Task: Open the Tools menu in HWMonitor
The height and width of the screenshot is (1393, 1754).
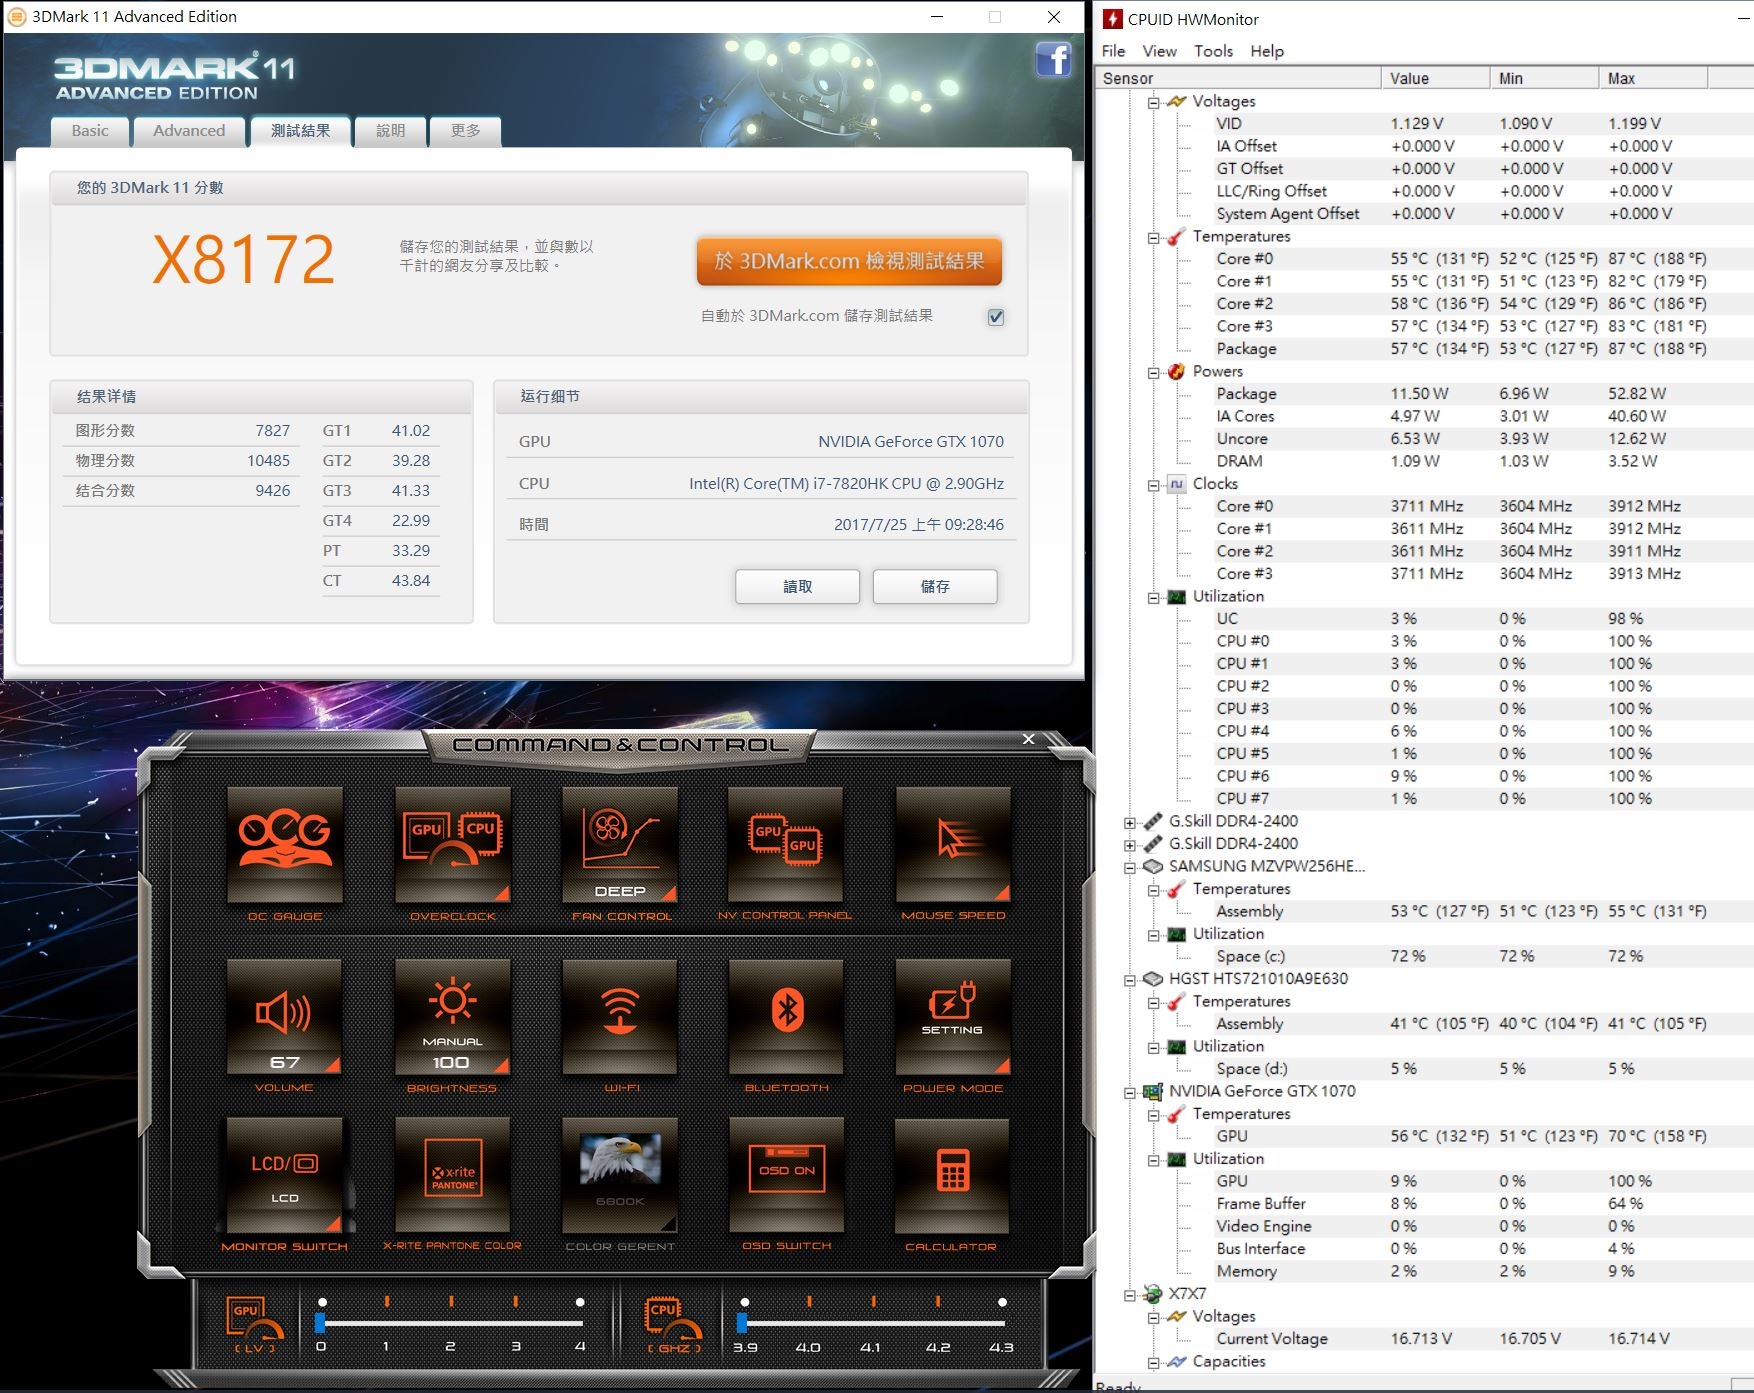Action: (1213, 51)
